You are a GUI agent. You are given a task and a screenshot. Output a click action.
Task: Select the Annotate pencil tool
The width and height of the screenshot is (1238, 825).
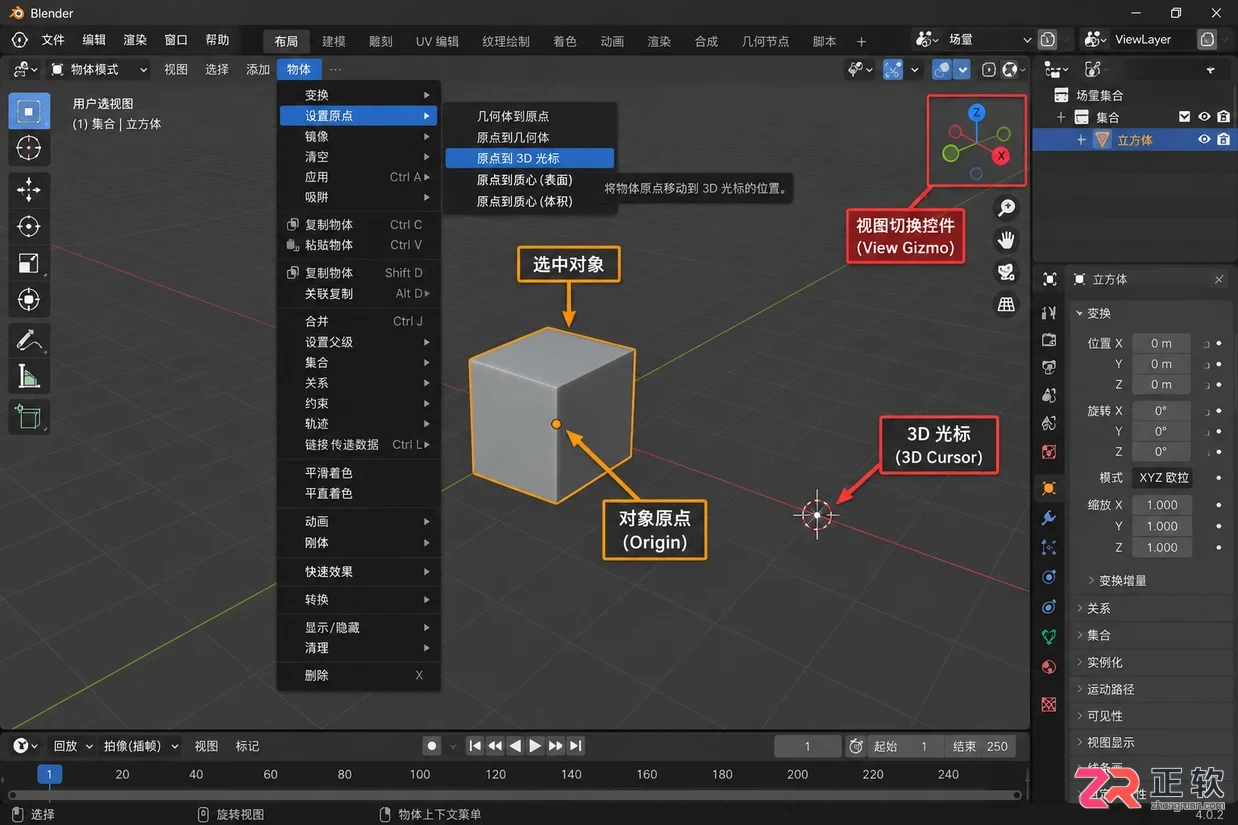point(29,340)
